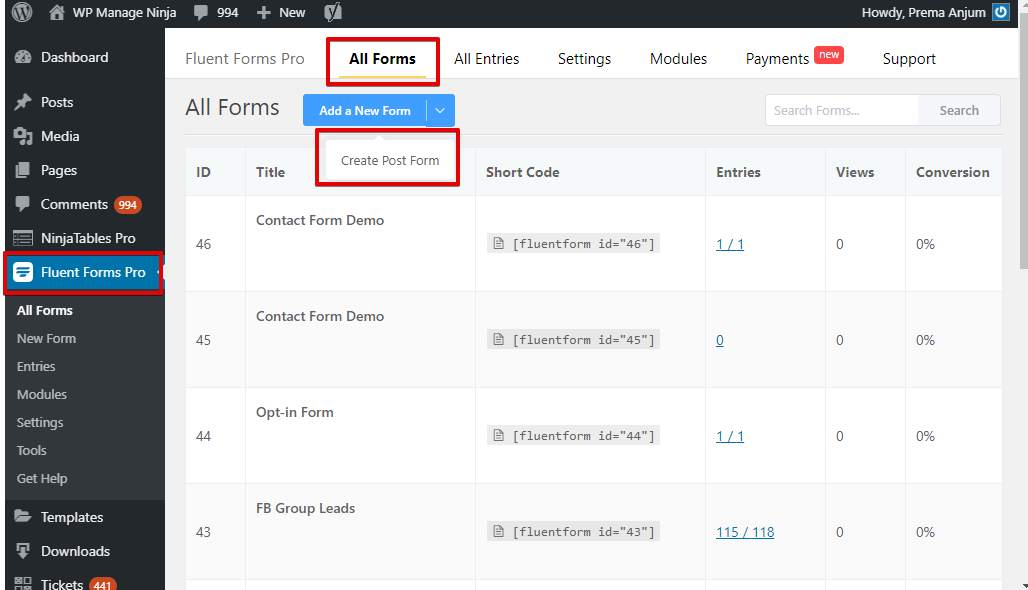
Task: Click the Entries column header
Action: point(738,172)
